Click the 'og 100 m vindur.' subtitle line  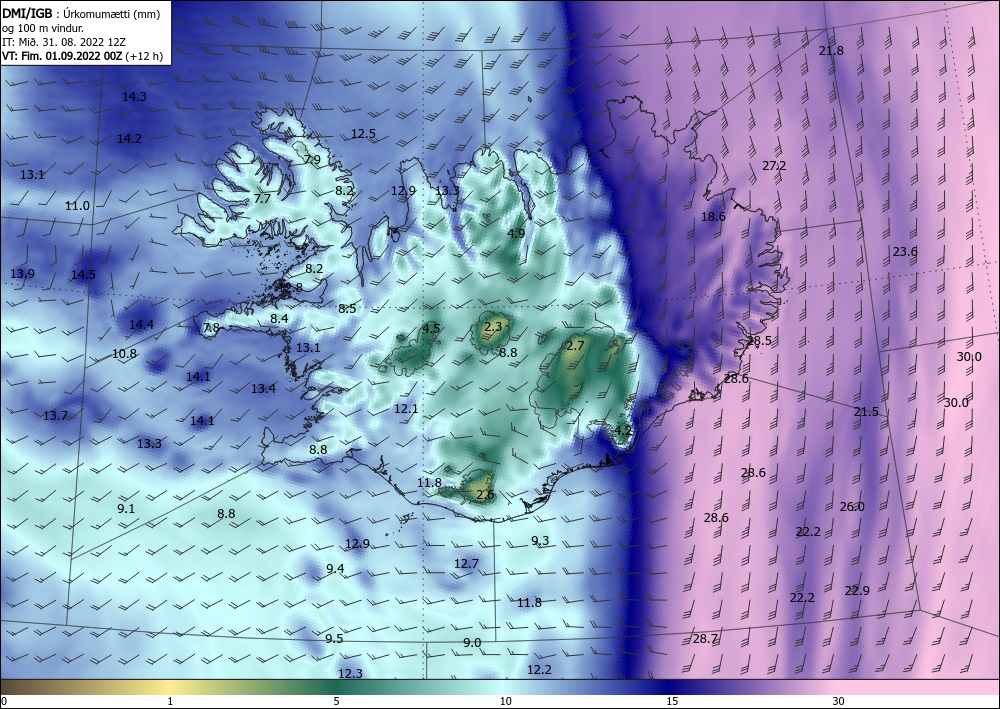[43, 28]
